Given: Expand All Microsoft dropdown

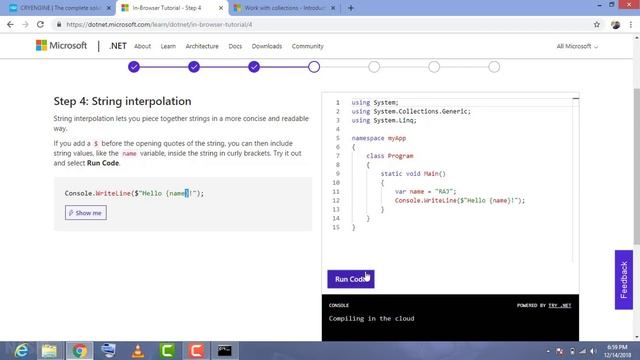Looking at the screenshot, I should [x=577, y=46].
